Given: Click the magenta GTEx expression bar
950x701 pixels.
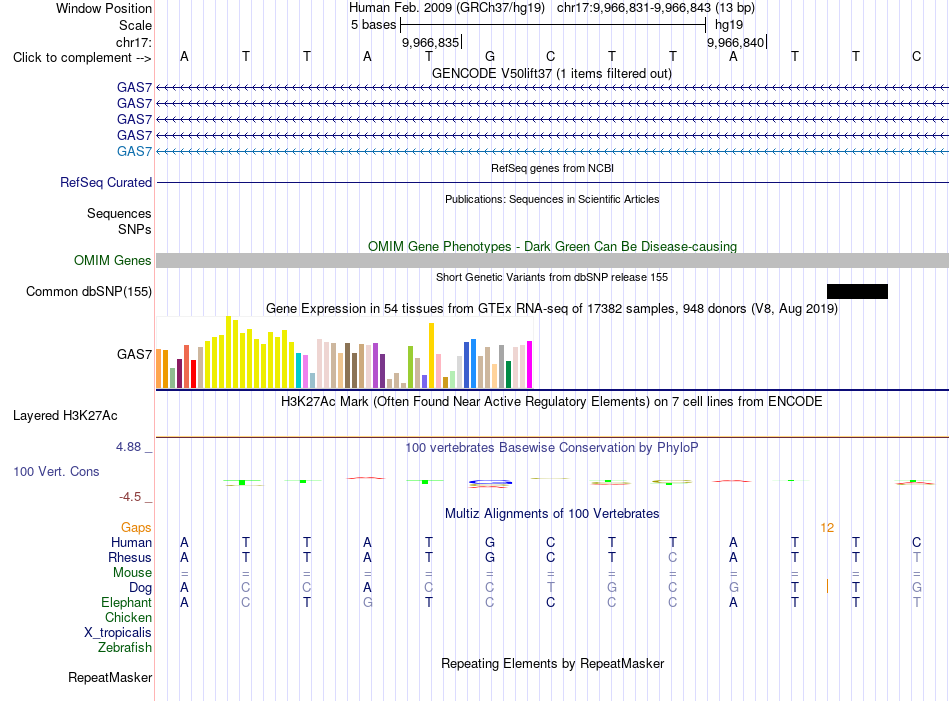Looking at the screenshot, I should tap(530, 364).
